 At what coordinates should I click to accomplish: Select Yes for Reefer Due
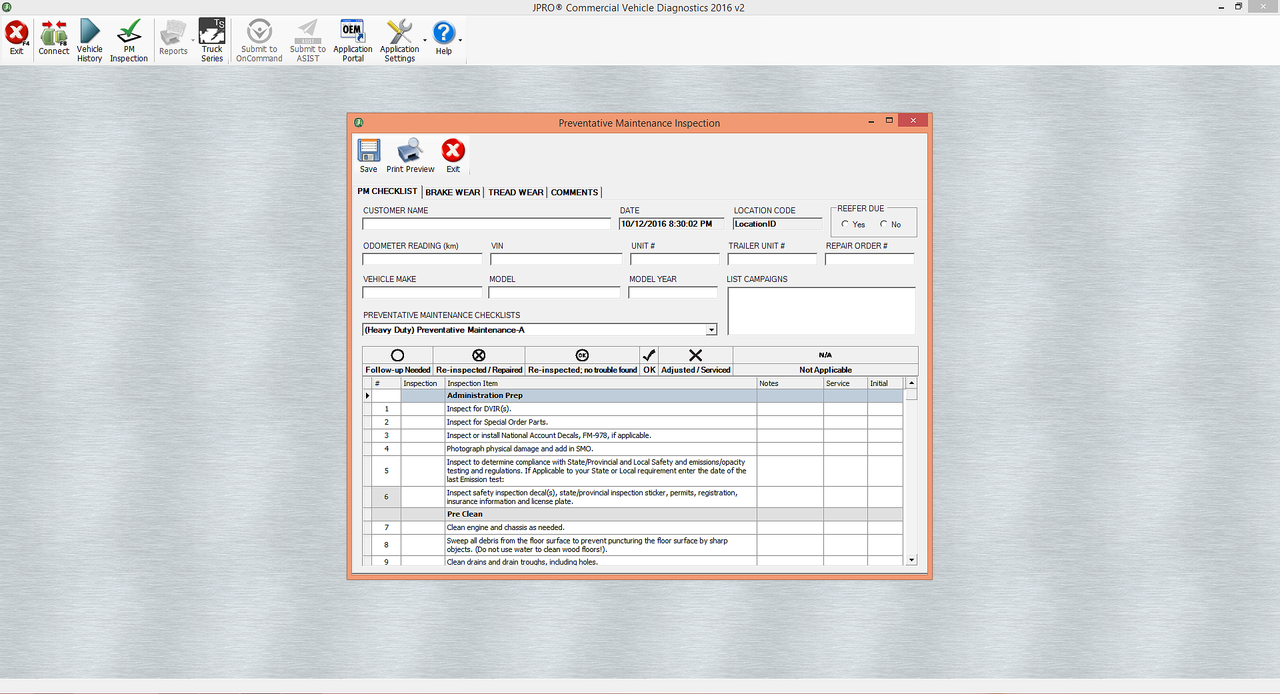coord(846,224)
